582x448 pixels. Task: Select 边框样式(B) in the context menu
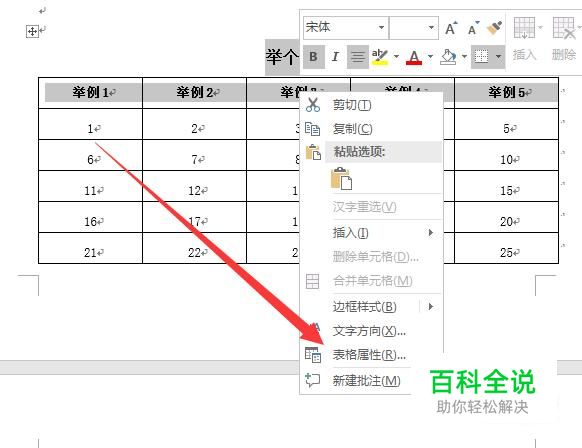click(x=371, y=307)
